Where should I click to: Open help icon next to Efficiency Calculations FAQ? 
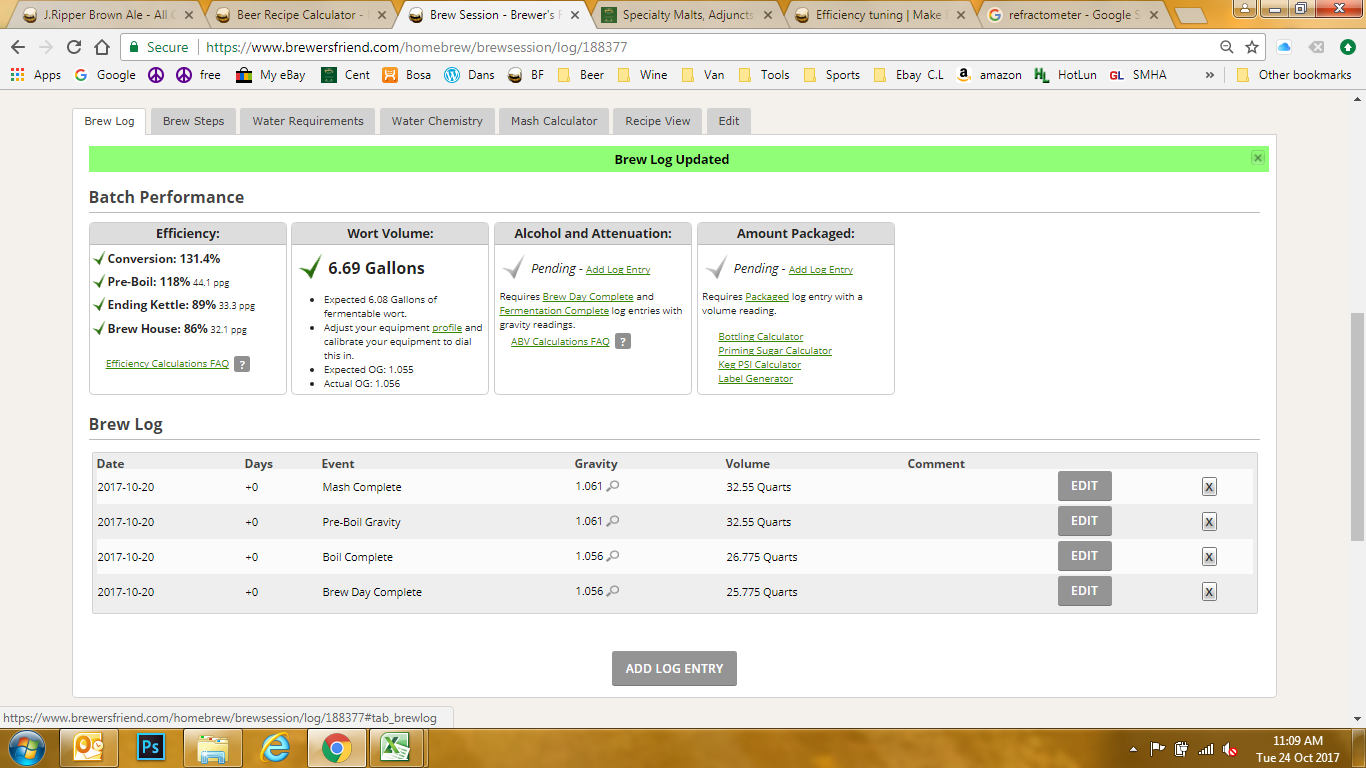pos(242,364)
